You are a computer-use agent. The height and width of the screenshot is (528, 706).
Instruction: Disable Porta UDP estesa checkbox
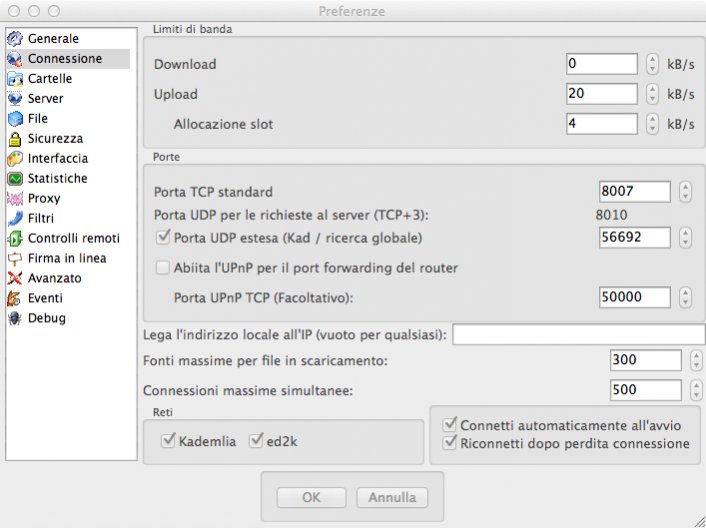pyautogui.click(x=165, y=238)
